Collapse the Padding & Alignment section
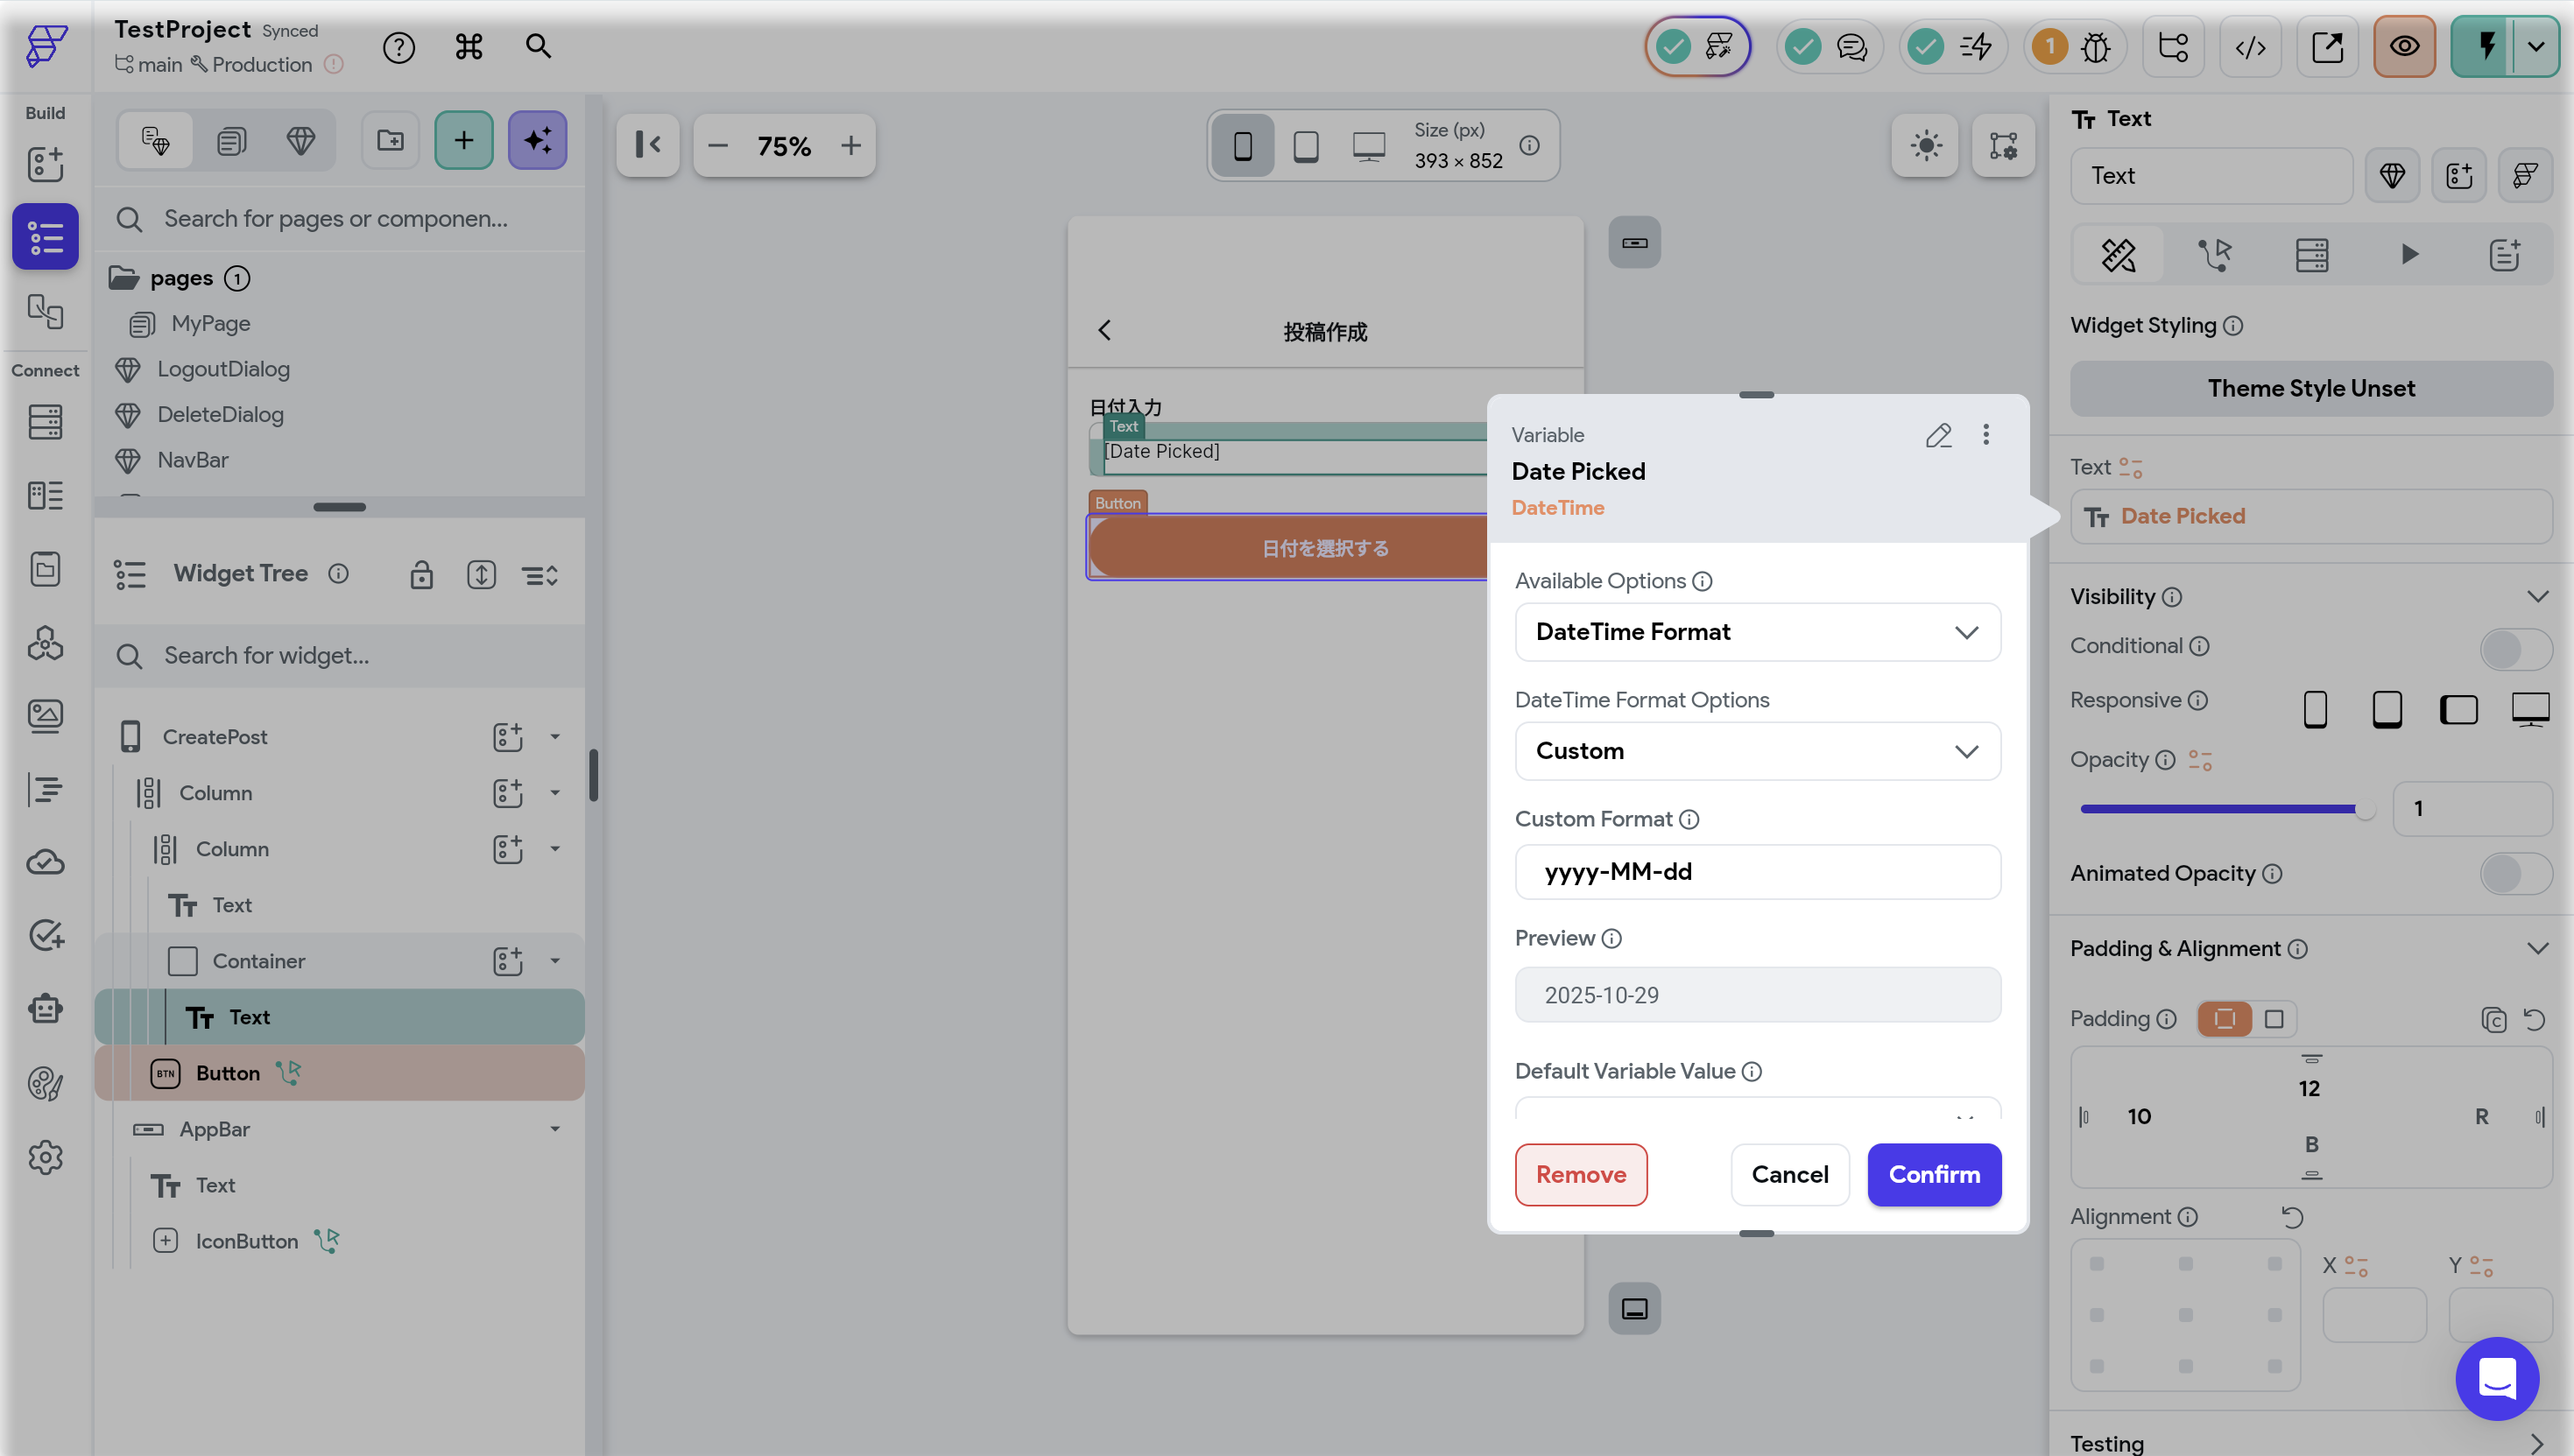The image size is (2574, 1456). pos(2536,948)
